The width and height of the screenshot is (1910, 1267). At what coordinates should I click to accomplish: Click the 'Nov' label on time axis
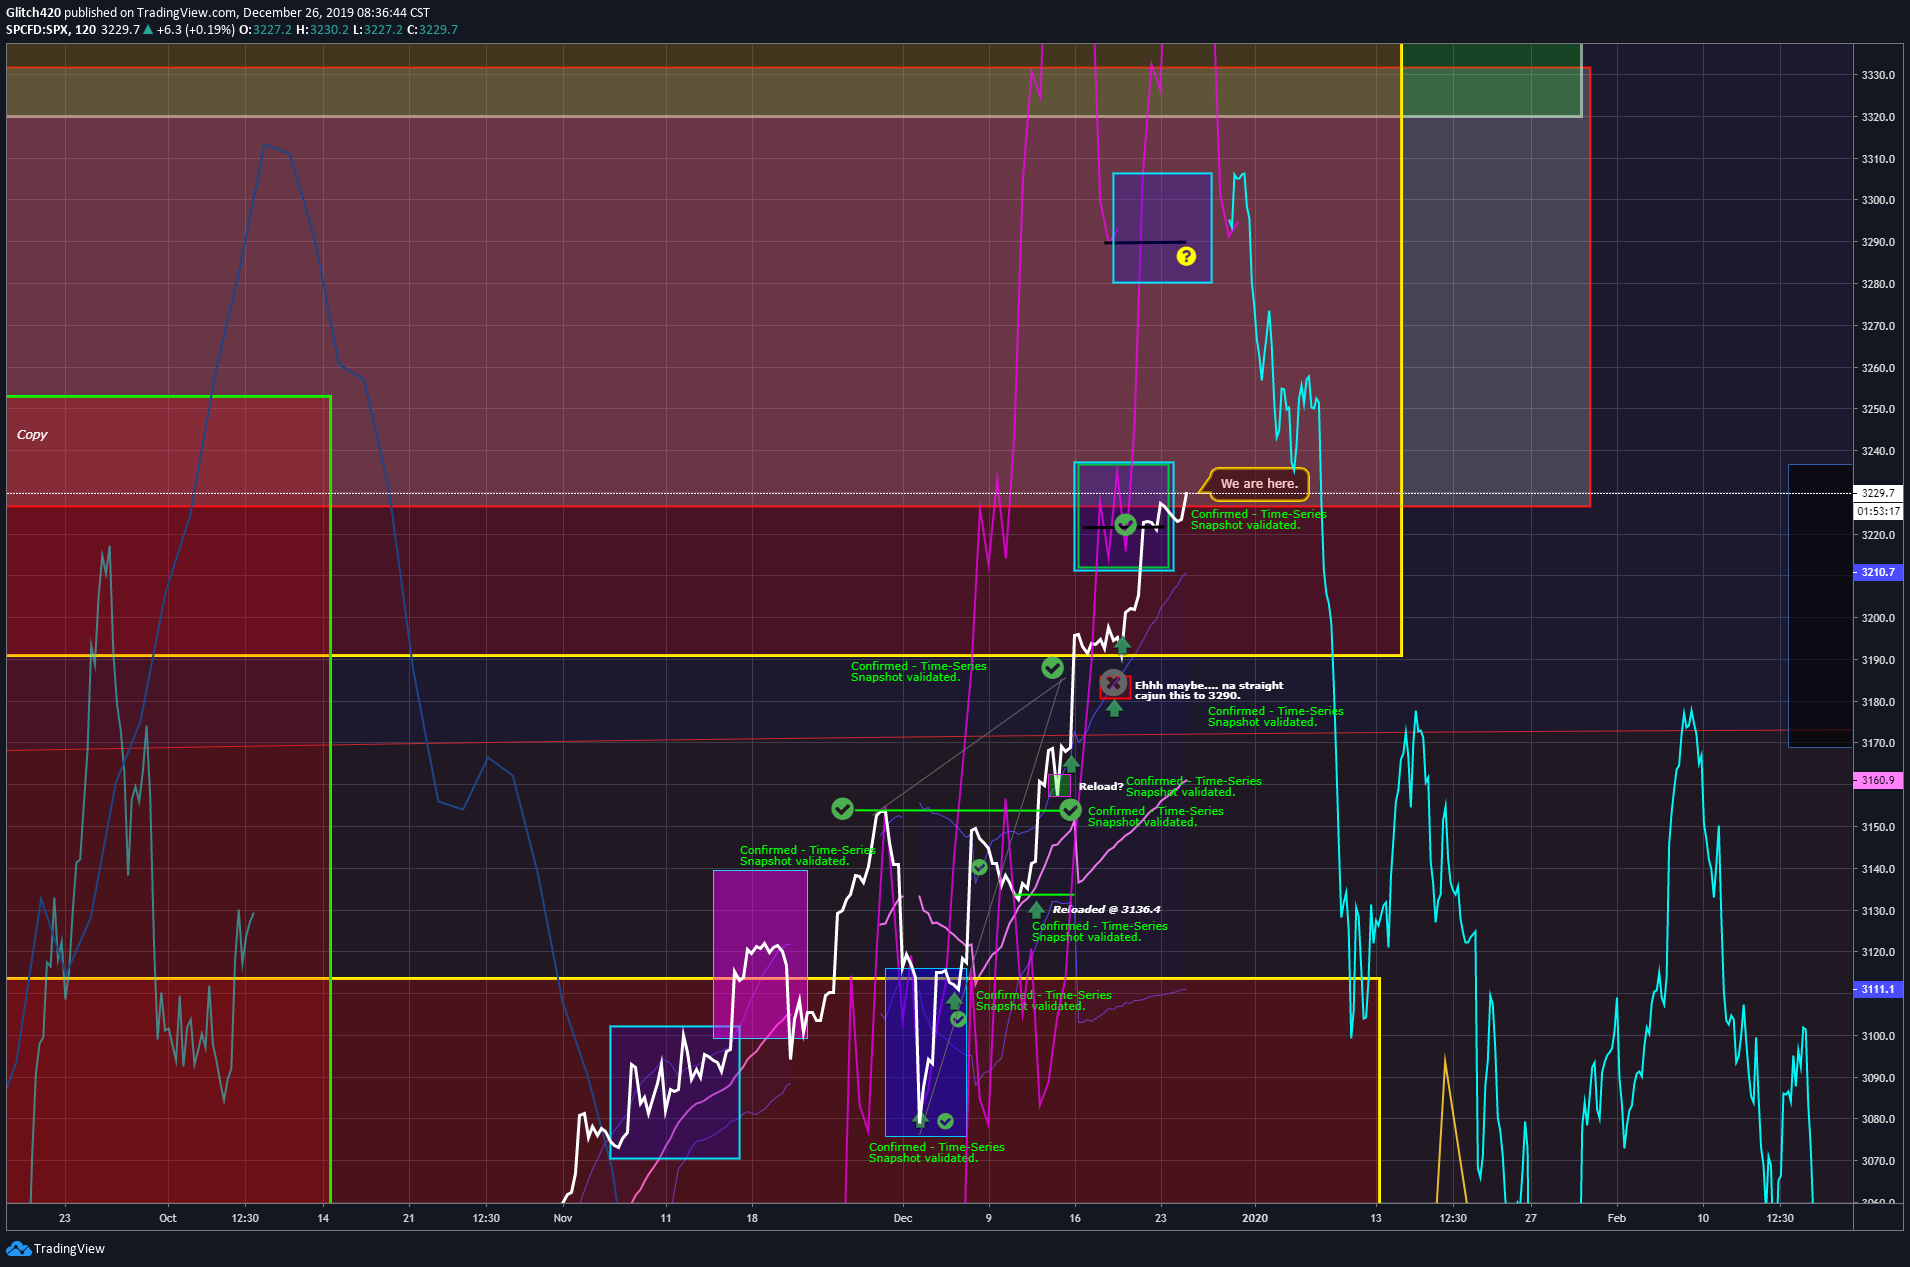click(563, 1218)
